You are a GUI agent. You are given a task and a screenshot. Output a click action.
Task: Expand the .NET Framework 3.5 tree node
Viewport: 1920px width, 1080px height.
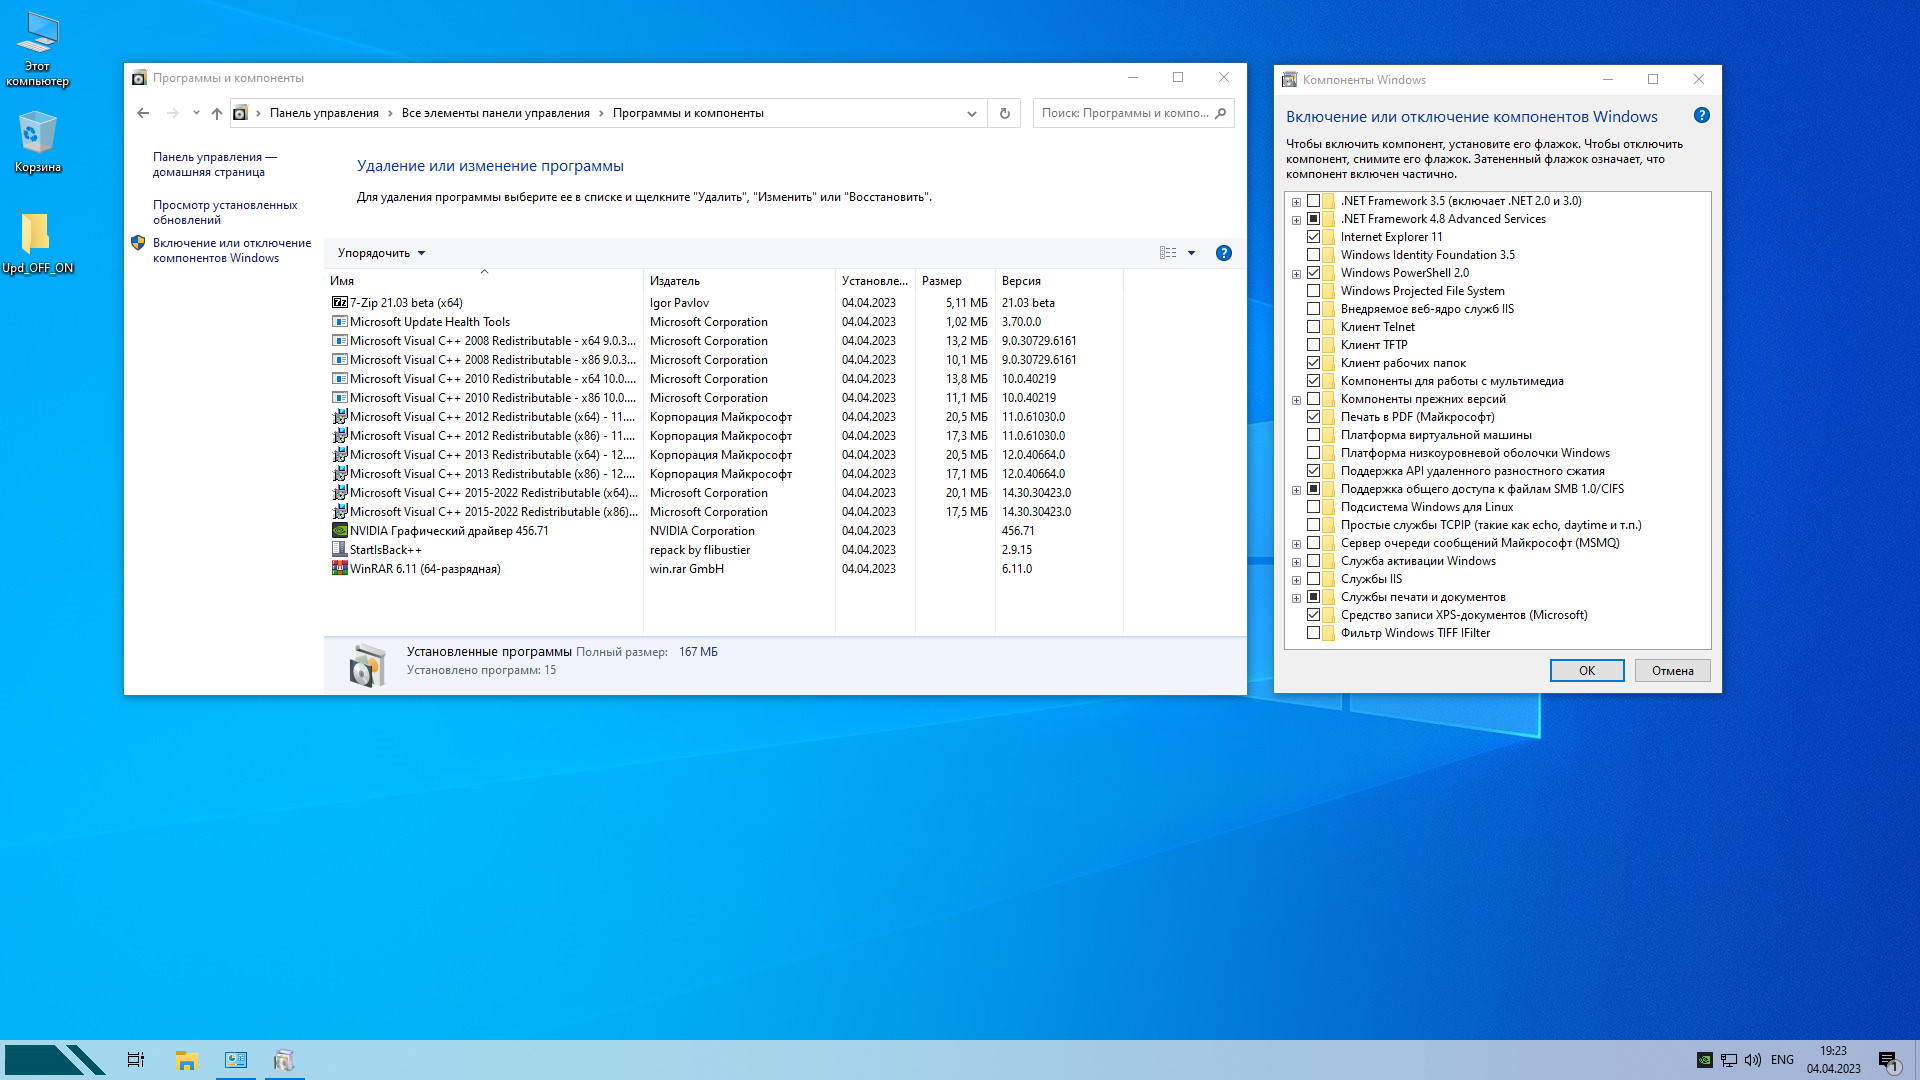coord(1296,201)
